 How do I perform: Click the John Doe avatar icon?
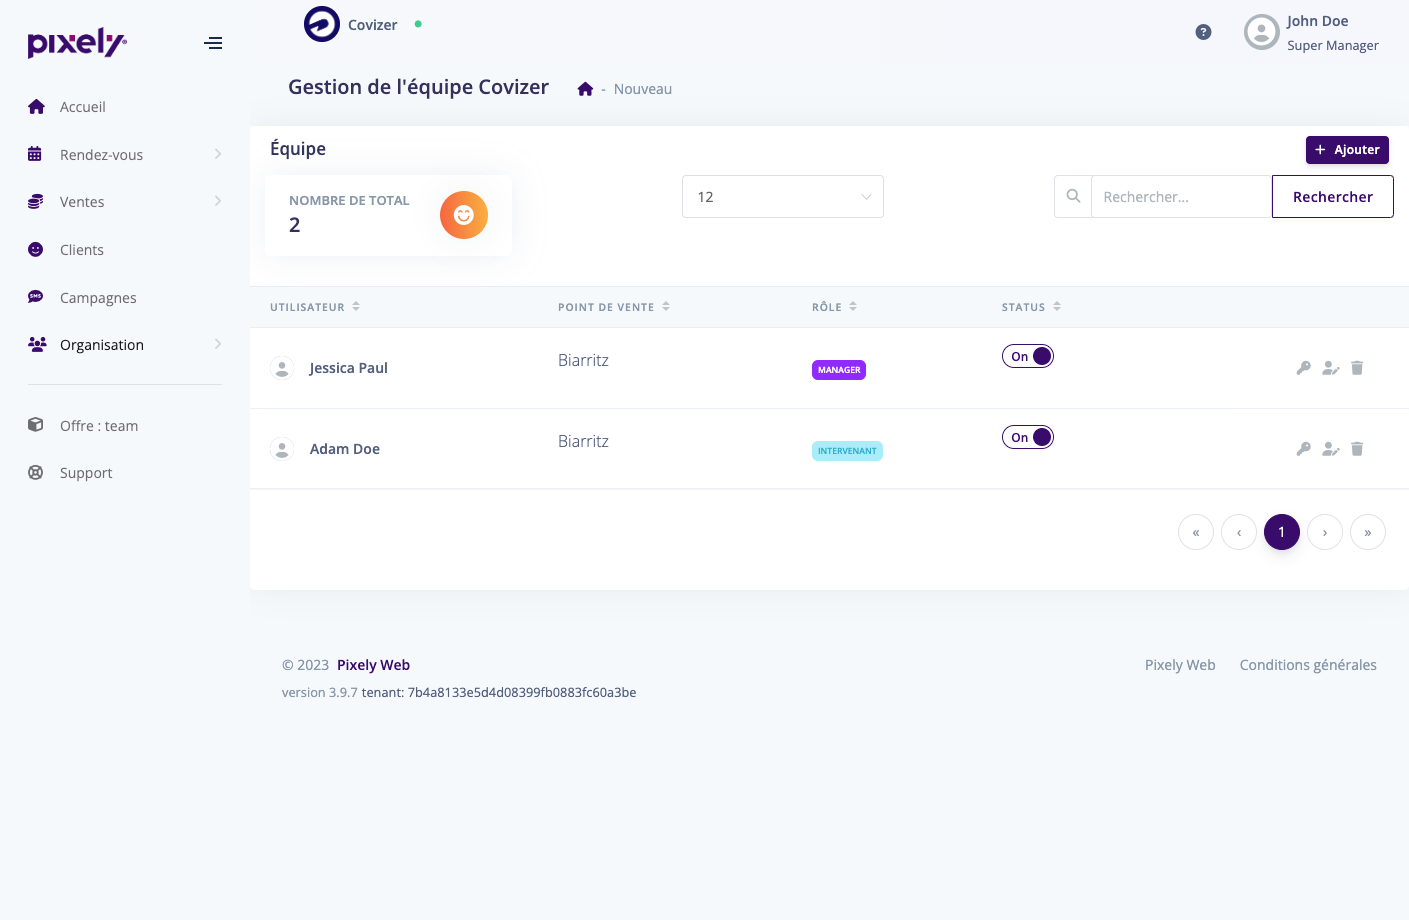(x=1261, y=32)
